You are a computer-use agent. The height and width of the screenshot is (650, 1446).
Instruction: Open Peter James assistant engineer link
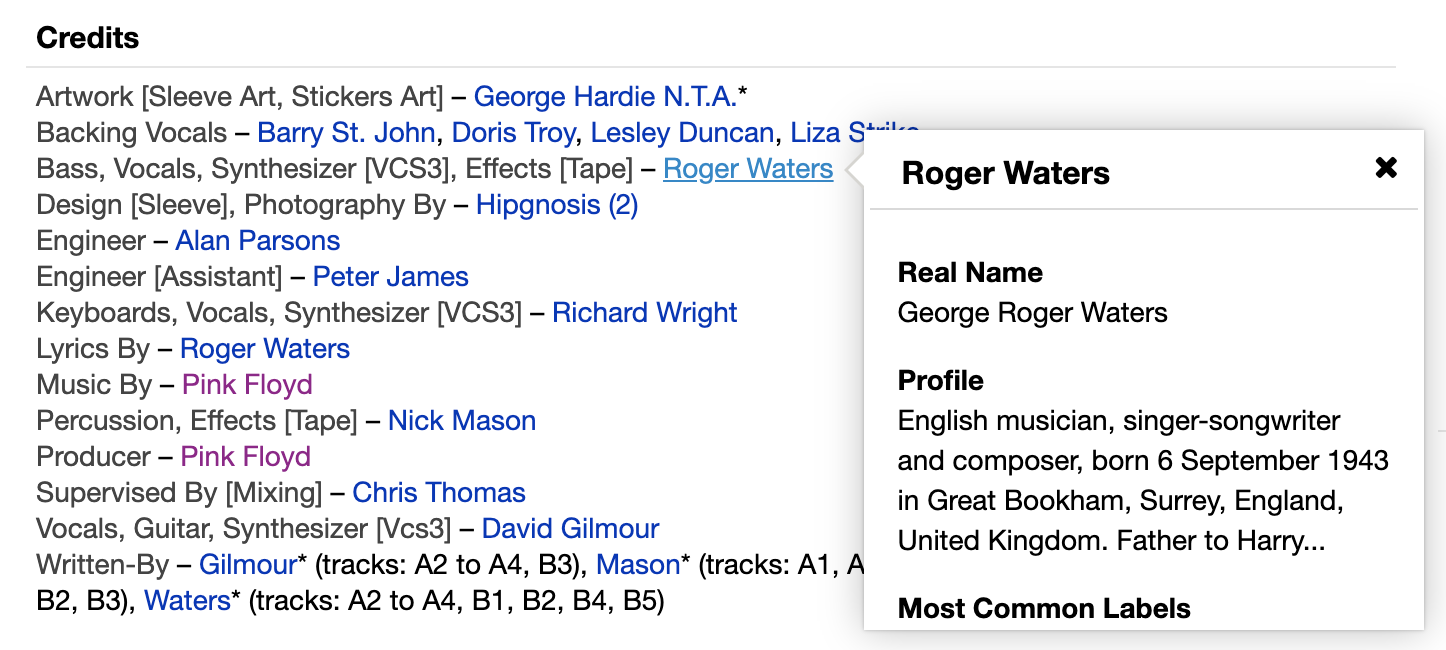point(390,277)
